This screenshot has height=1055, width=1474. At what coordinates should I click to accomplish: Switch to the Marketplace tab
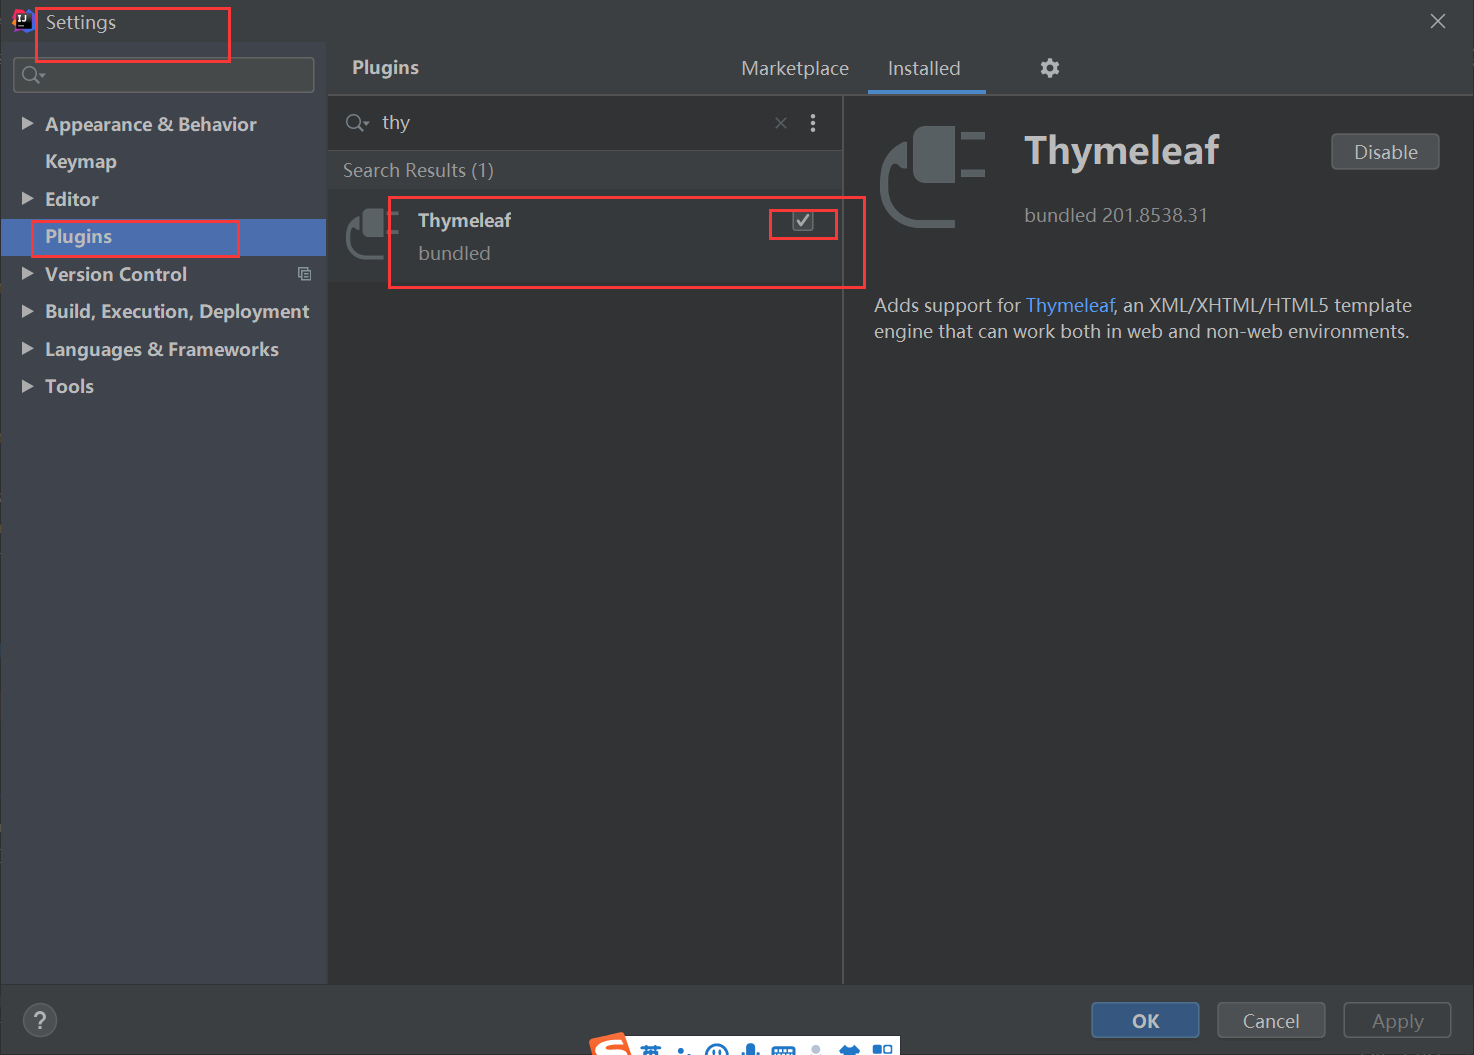(795, 68)
